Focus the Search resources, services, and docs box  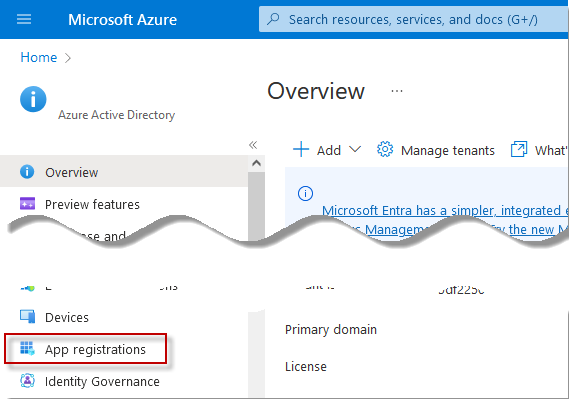413,19
